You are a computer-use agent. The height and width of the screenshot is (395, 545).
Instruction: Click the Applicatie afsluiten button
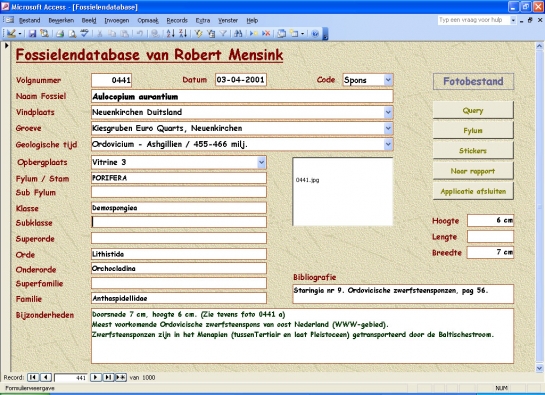[x=473, y=191]
